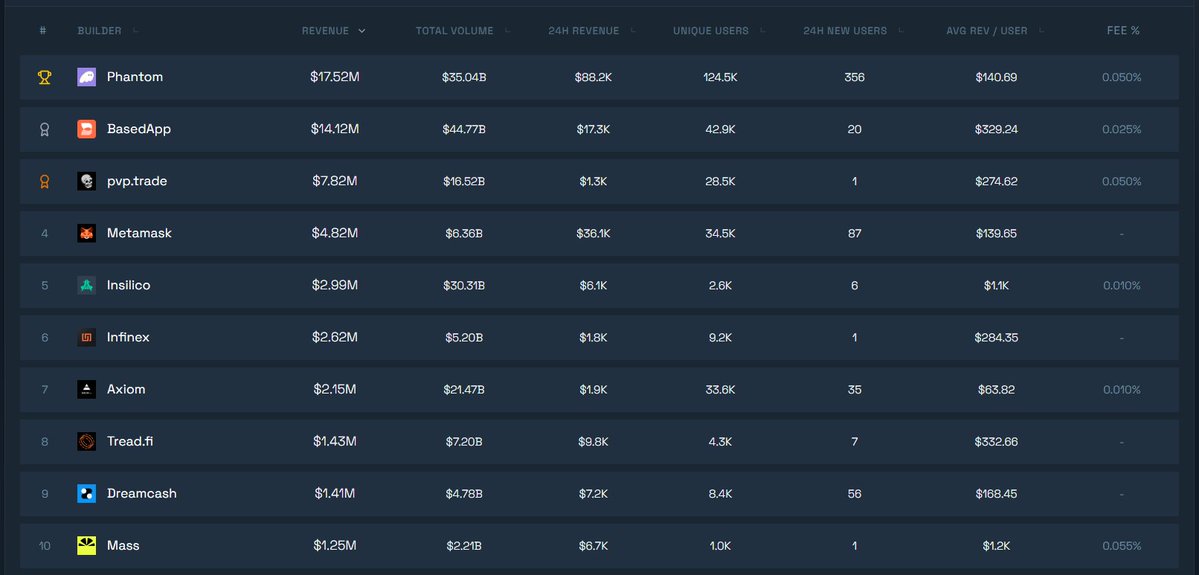
Task: Click 24H revenue $88.2K for Phantom
Action: point(592,77)
